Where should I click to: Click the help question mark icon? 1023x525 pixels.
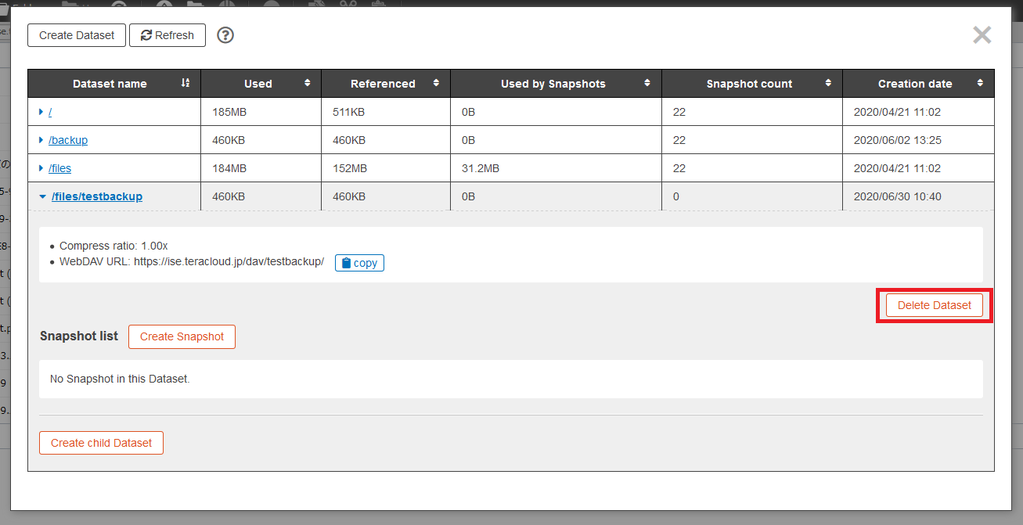click(226, 35)
